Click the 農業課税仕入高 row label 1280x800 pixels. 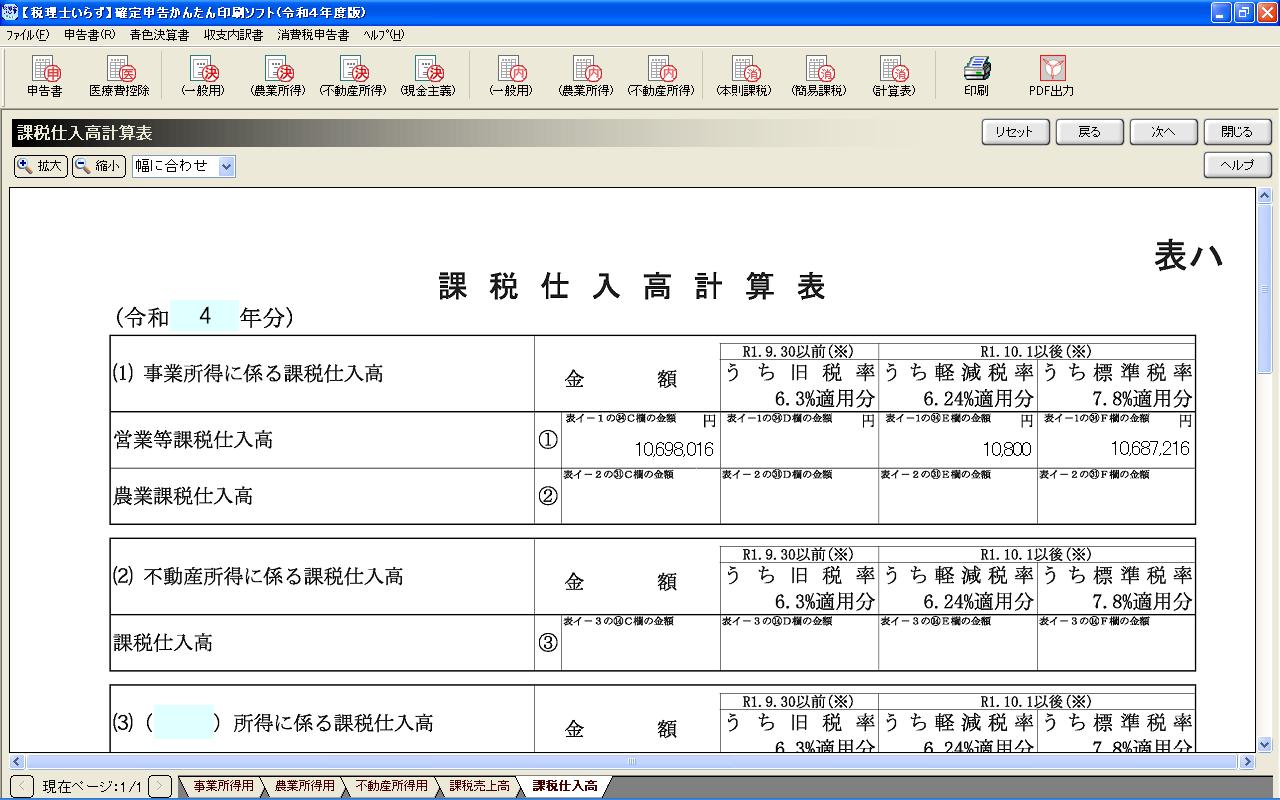[183, 496]
